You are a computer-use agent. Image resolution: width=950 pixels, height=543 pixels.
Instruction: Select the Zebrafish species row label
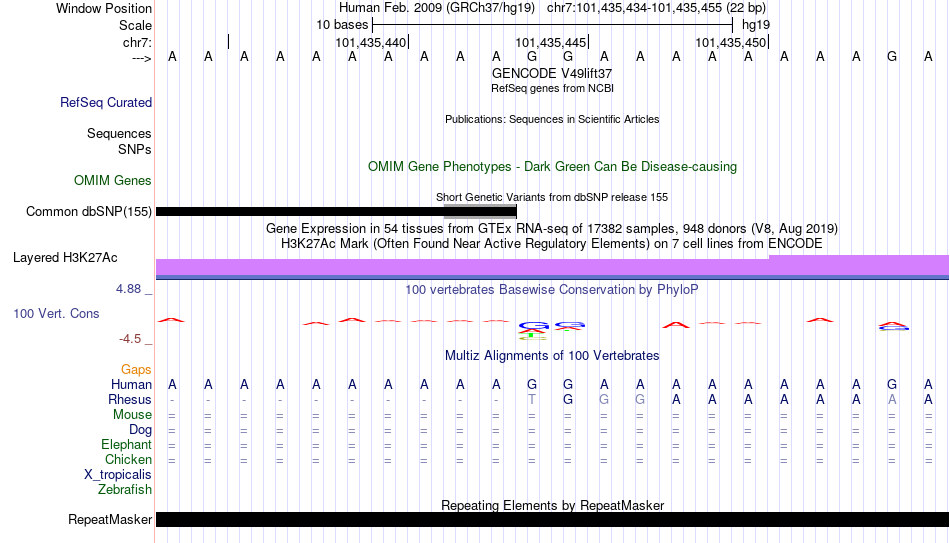125,489
